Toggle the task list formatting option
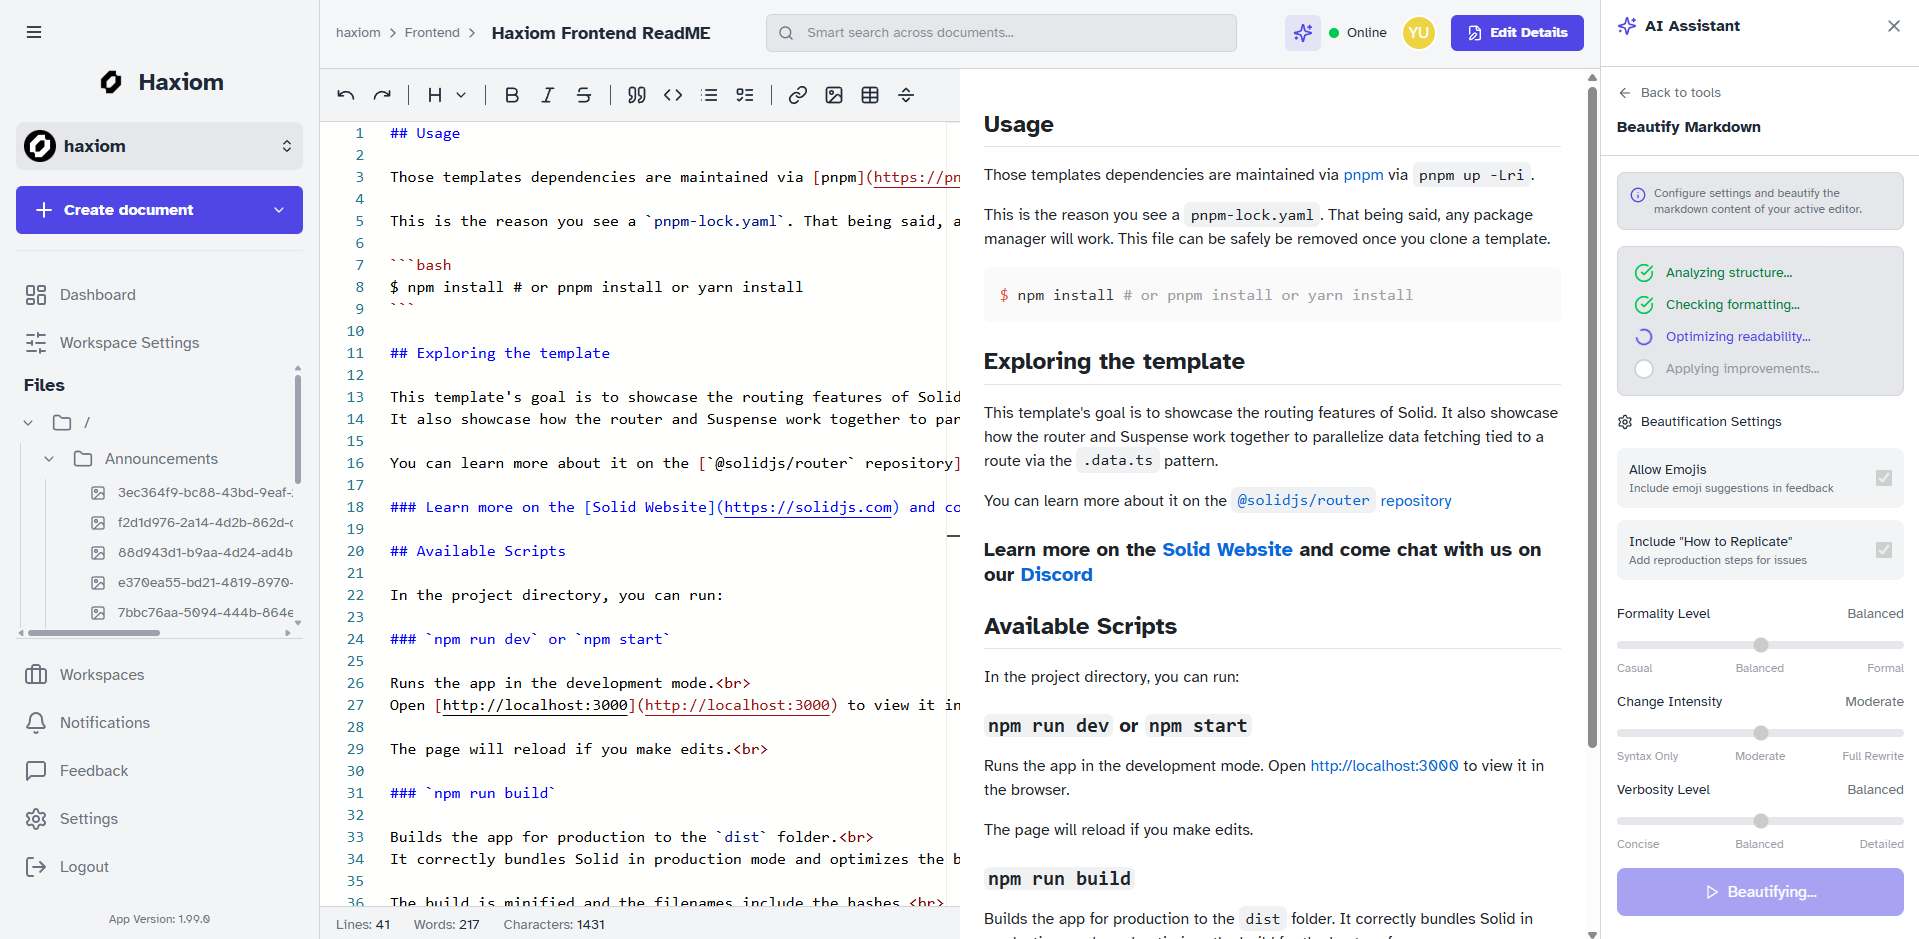The height and width of the screenshot is (939, 1919). pyautogui.click(x=745, y=95)
